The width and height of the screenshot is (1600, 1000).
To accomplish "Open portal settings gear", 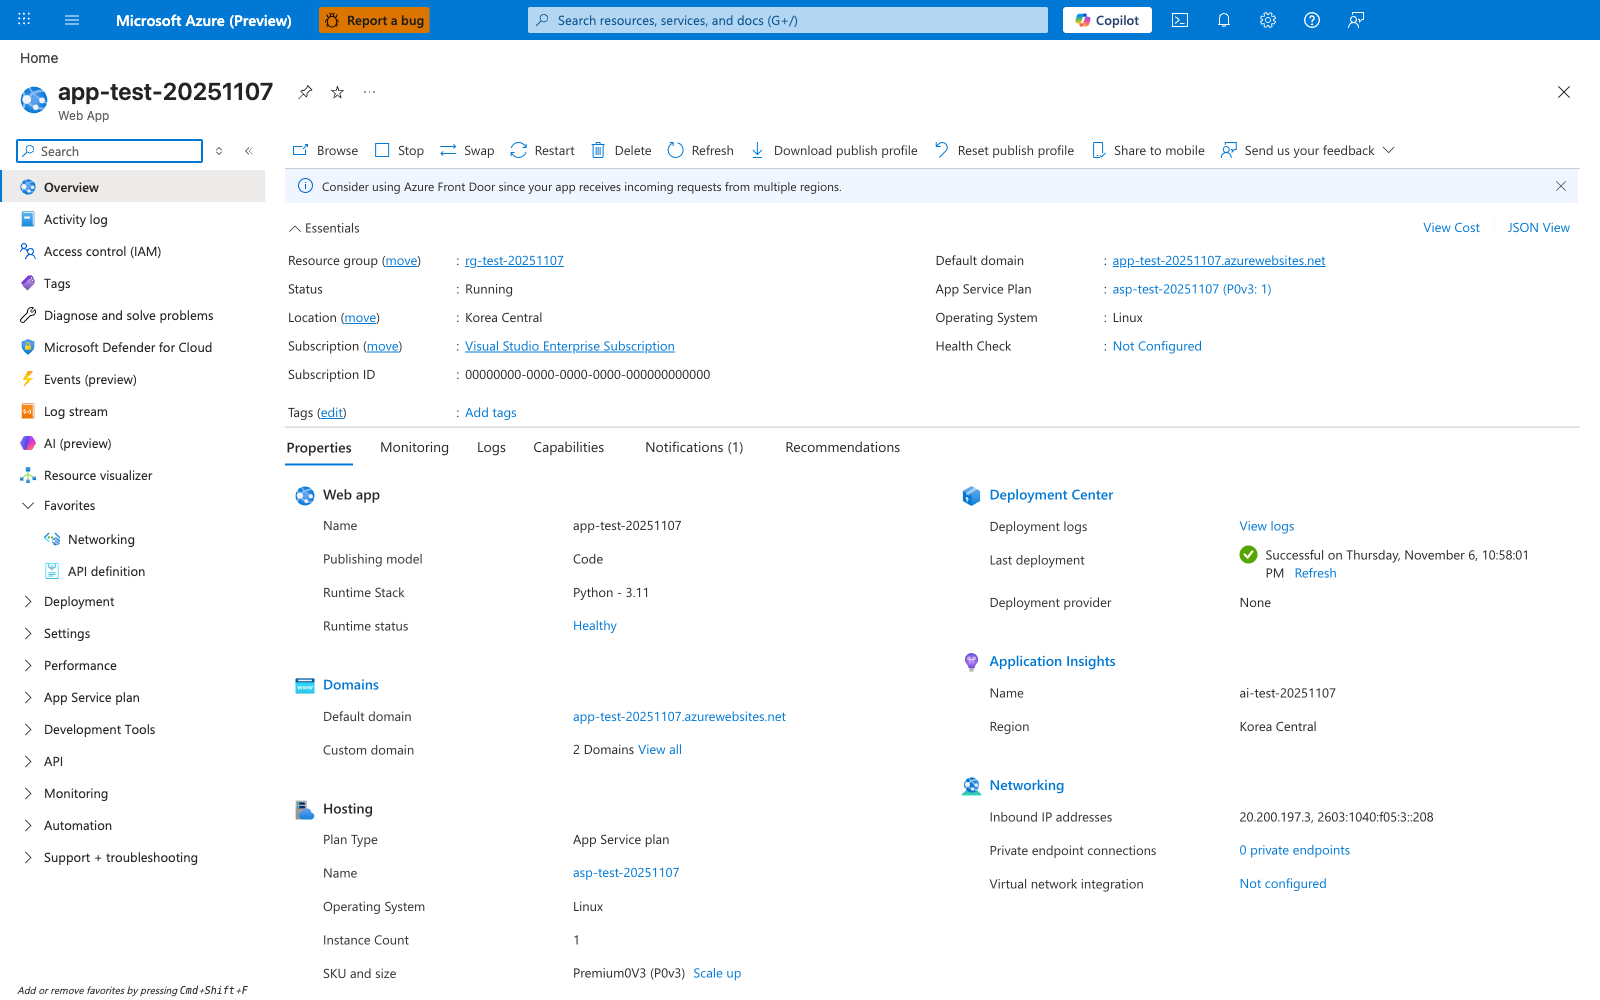I will (x=1268, y=20).
